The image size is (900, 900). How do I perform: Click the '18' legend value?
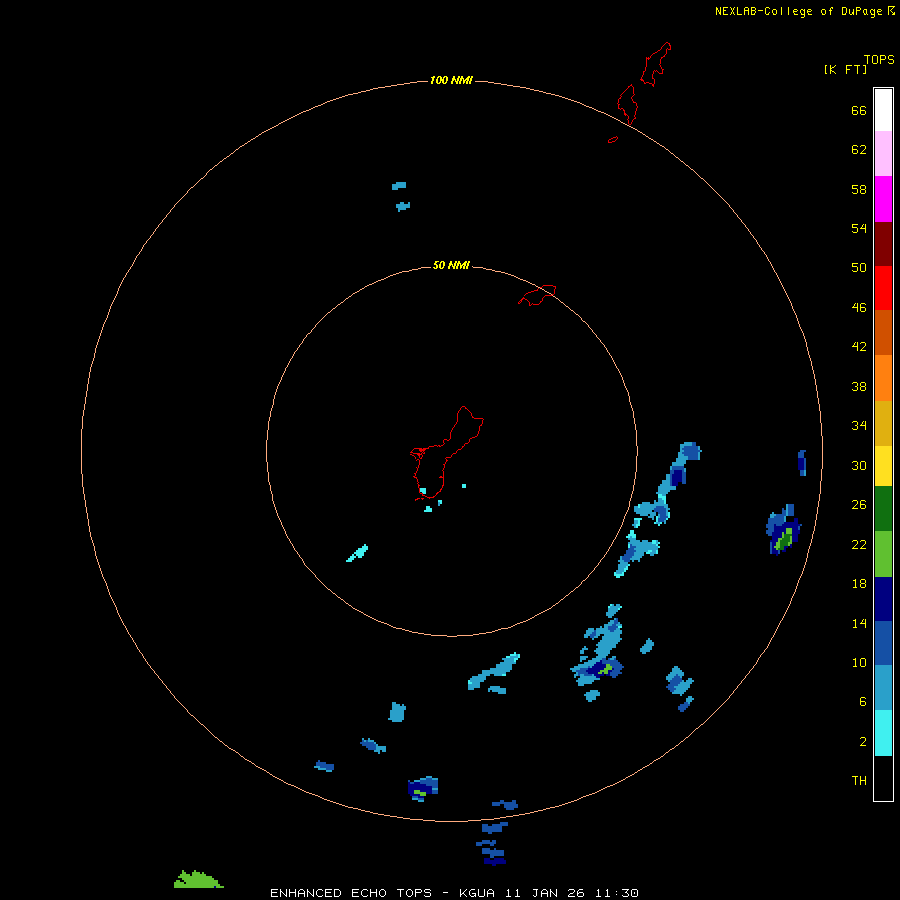tap(859, 584)
